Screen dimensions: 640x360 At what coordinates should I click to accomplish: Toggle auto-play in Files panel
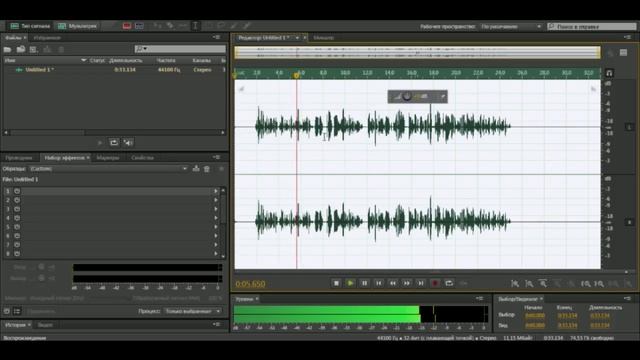[x=128, y=142]
